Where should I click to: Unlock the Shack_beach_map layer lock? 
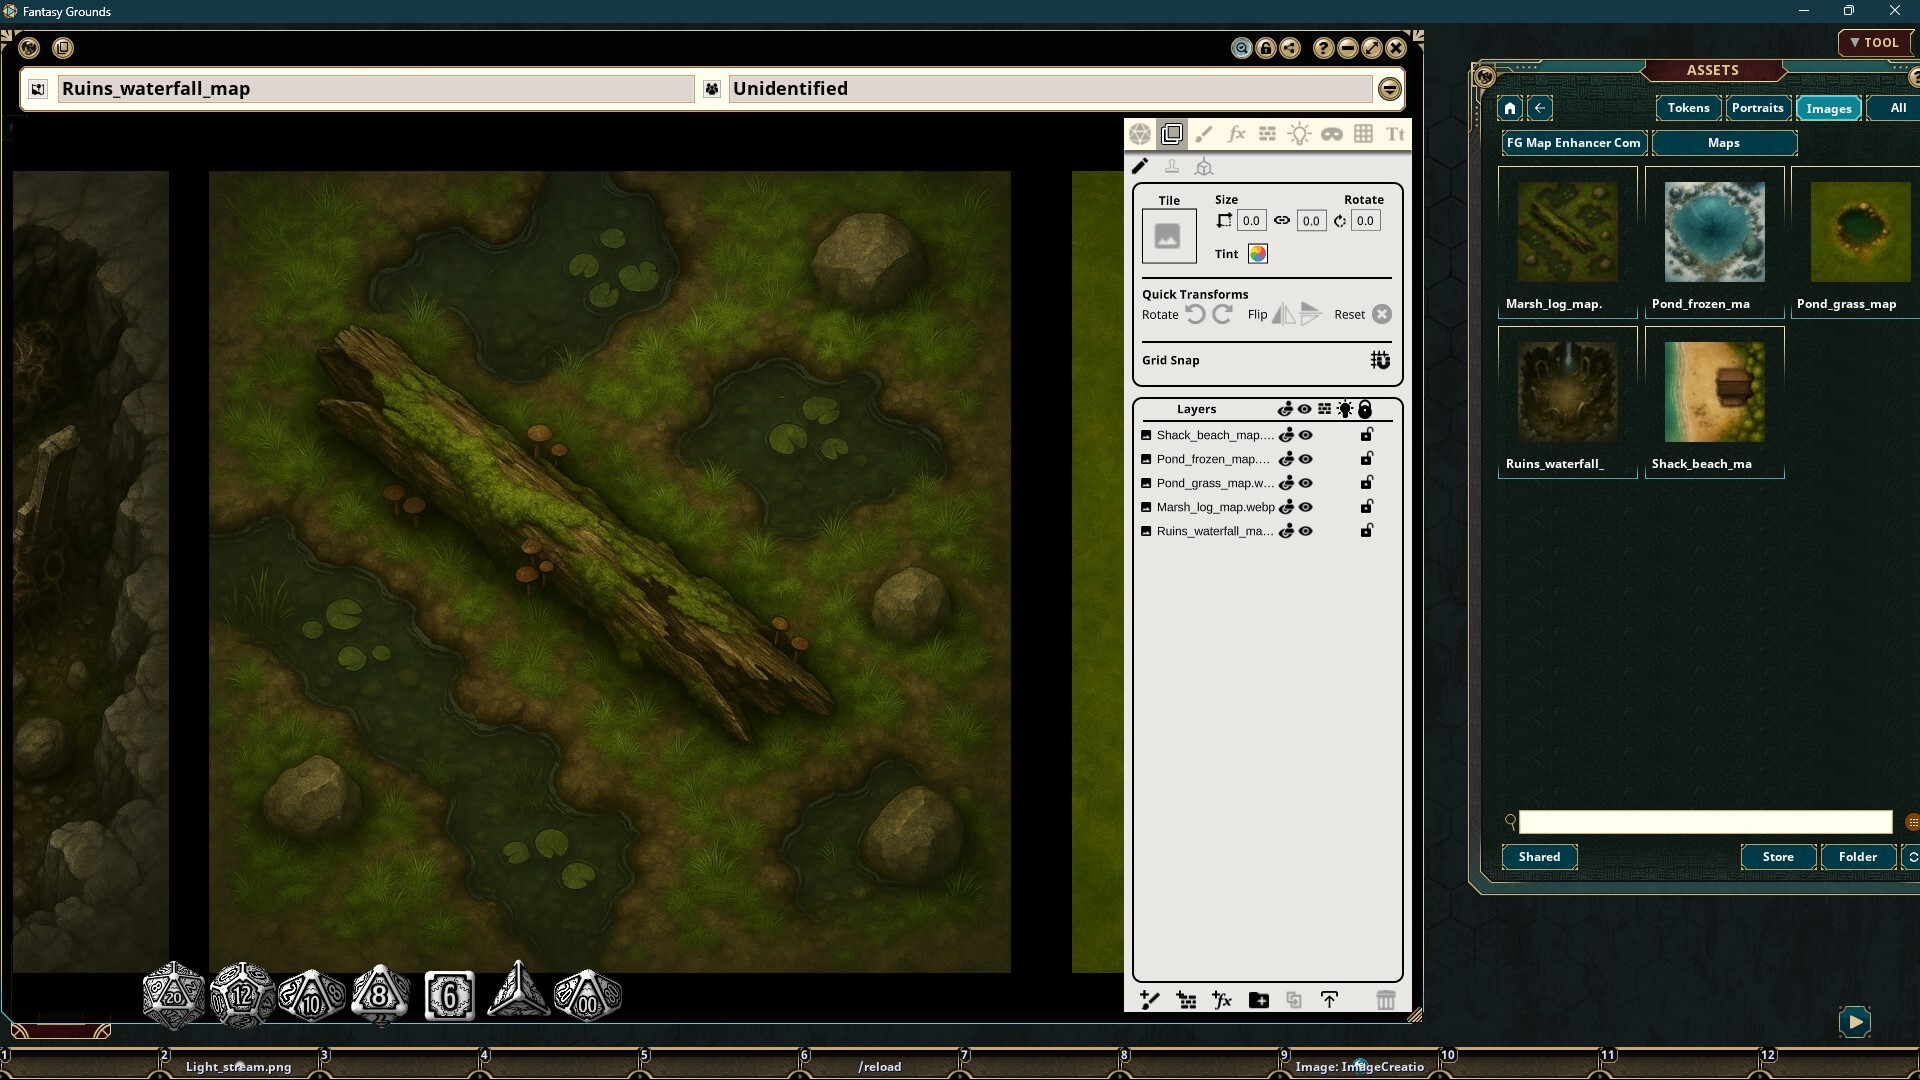click(1367, 435)
